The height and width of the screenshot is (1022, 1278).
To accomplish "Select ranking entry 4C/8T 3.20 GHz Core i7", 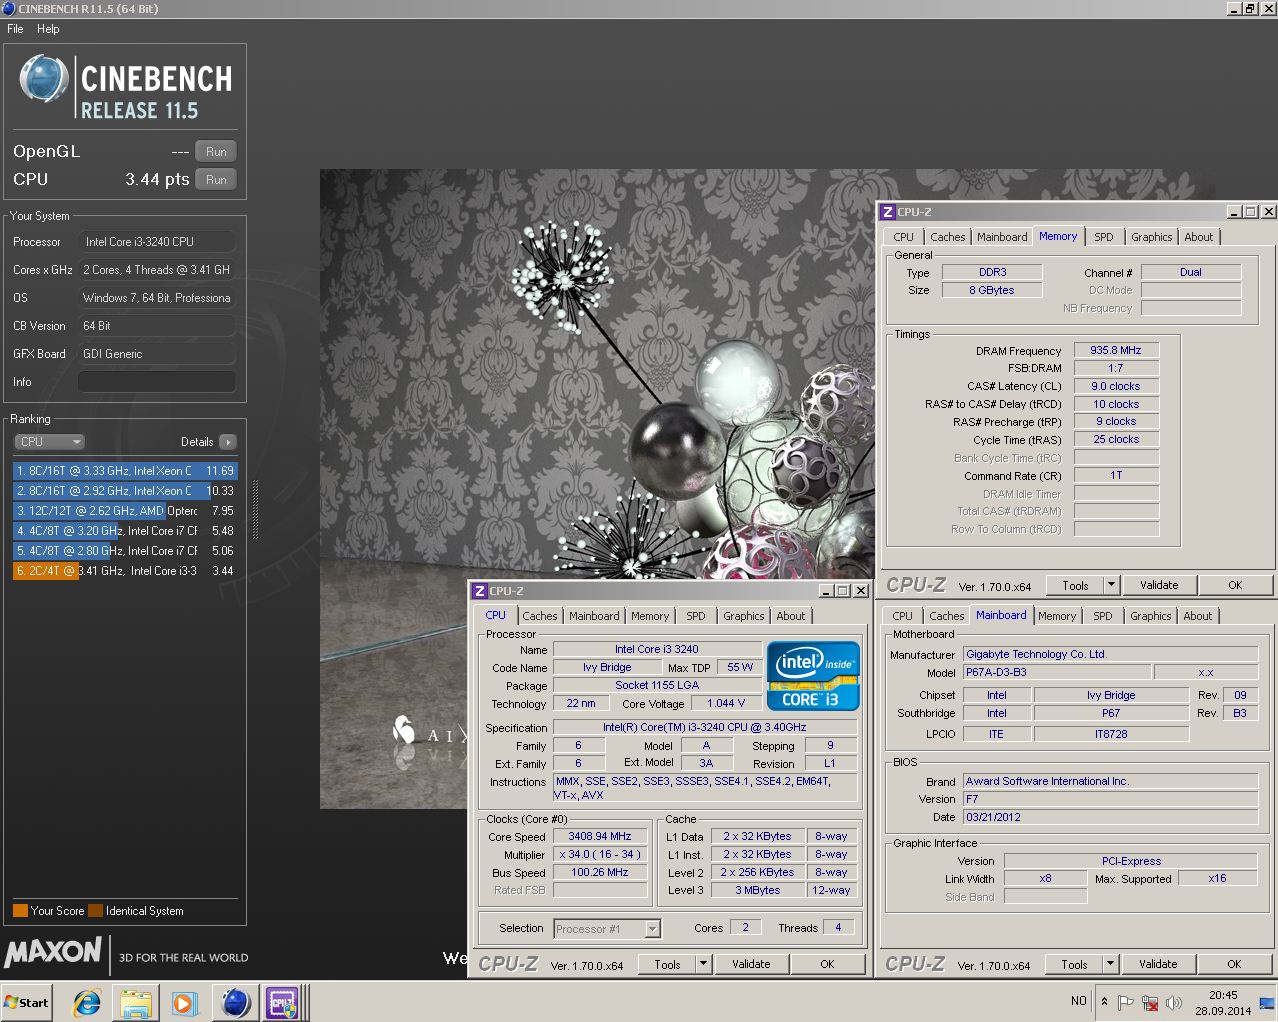I will (x=125, y=531).
